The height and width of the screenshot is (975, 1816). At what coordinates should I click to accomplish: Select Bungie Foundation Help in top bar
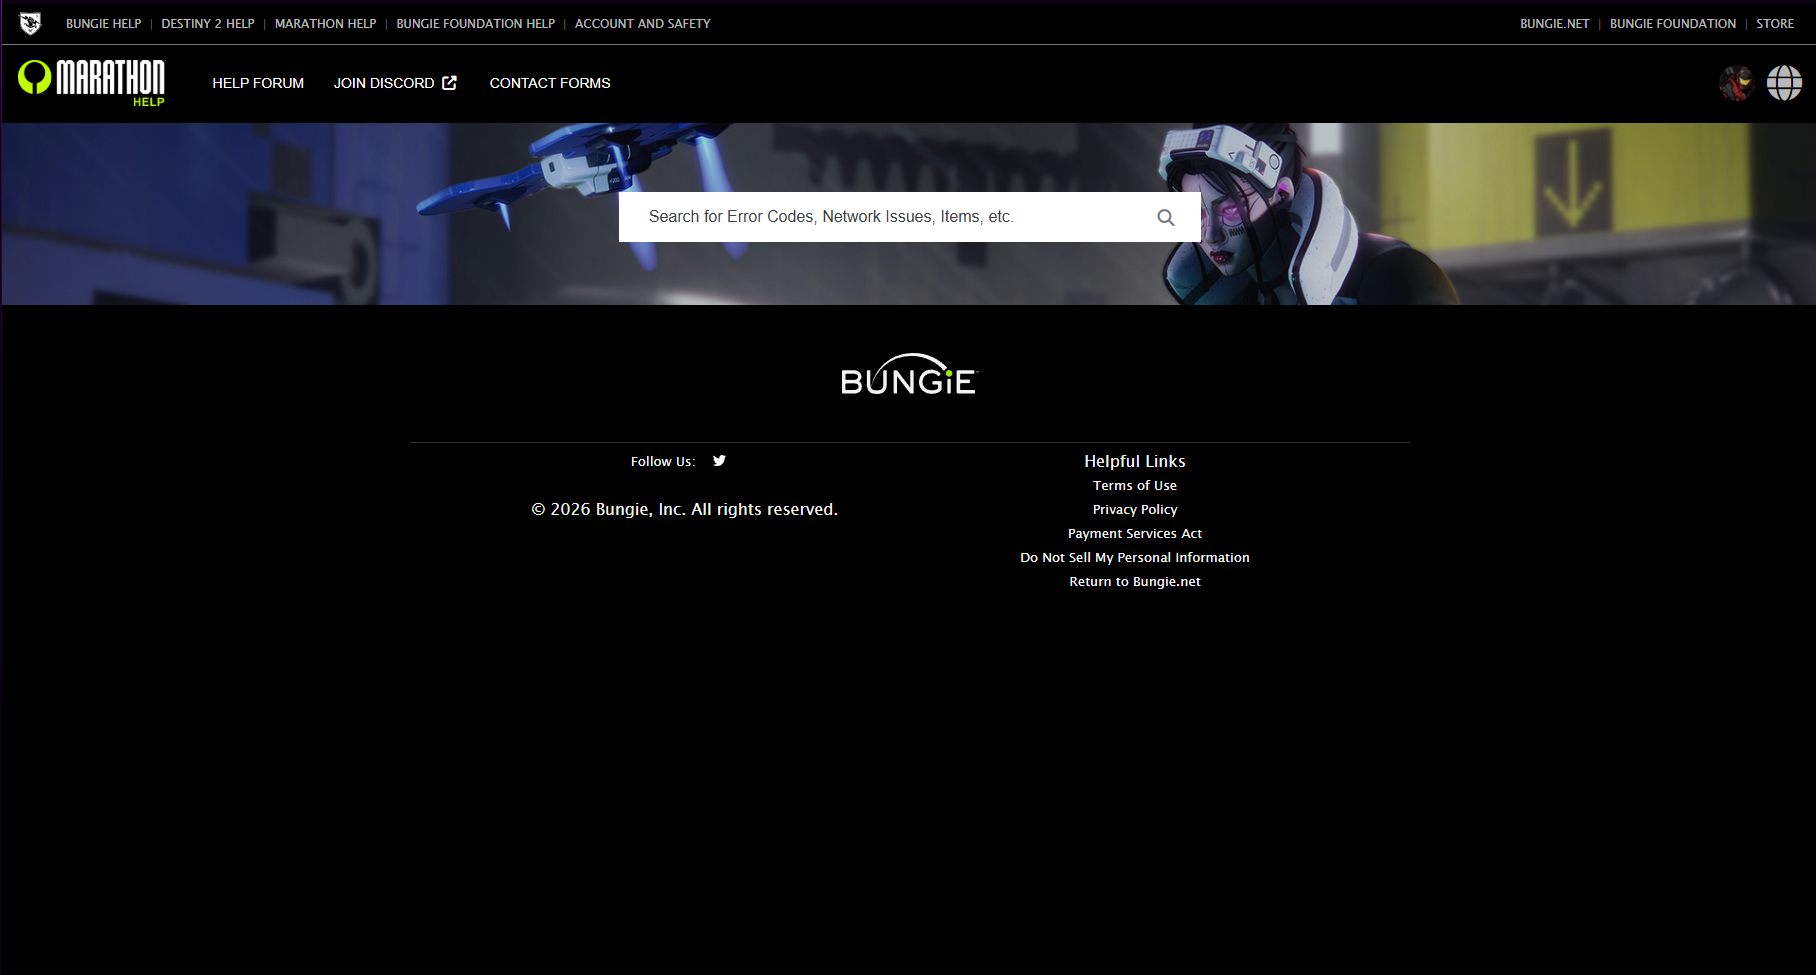point(475,23)
